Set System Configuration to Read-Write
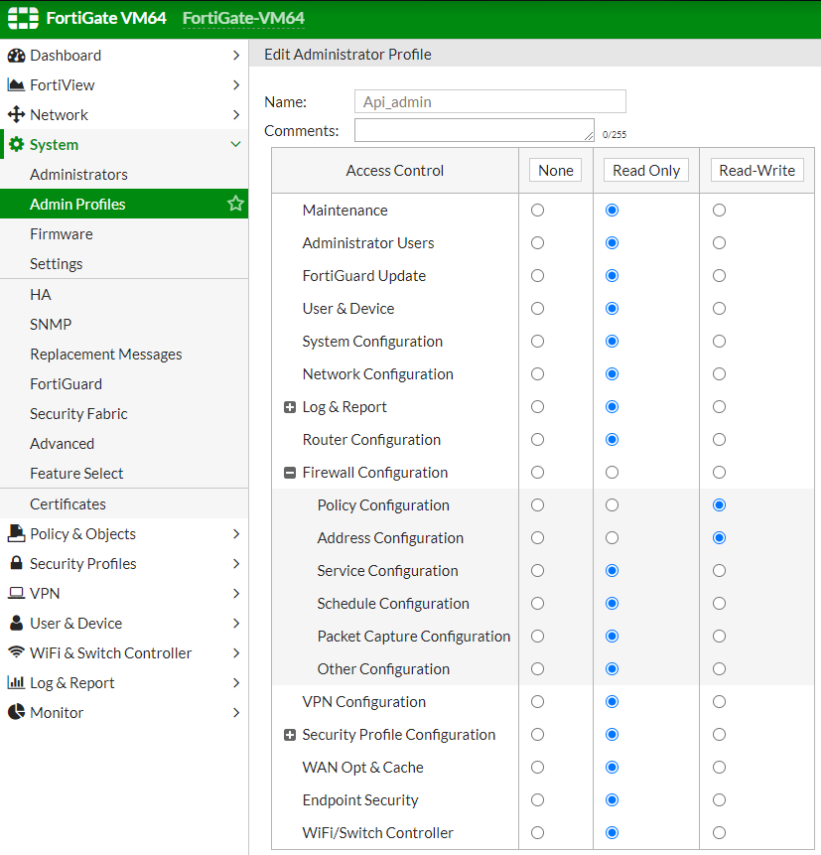 click(x=719, y=341)
